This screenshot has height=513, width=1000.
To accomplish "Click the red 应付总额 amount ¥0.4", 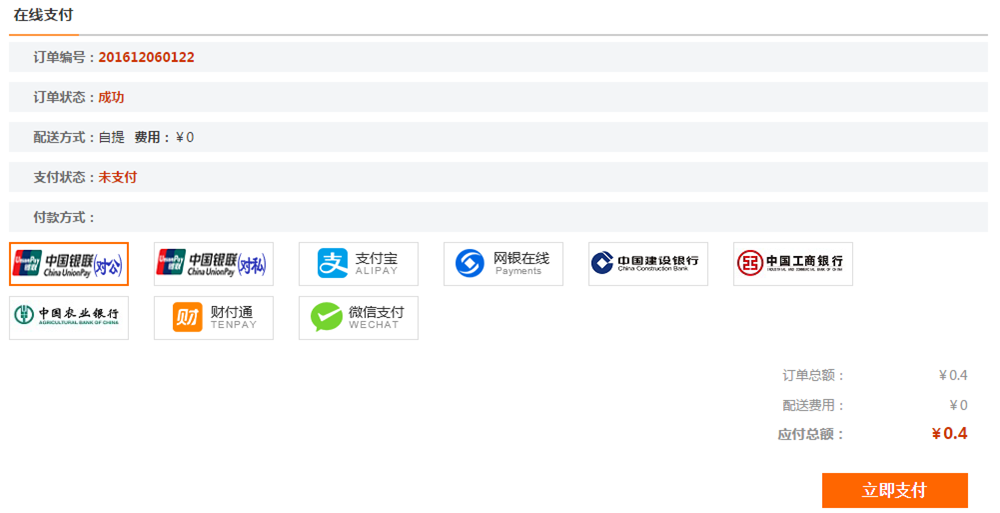I will click(949, 434).
